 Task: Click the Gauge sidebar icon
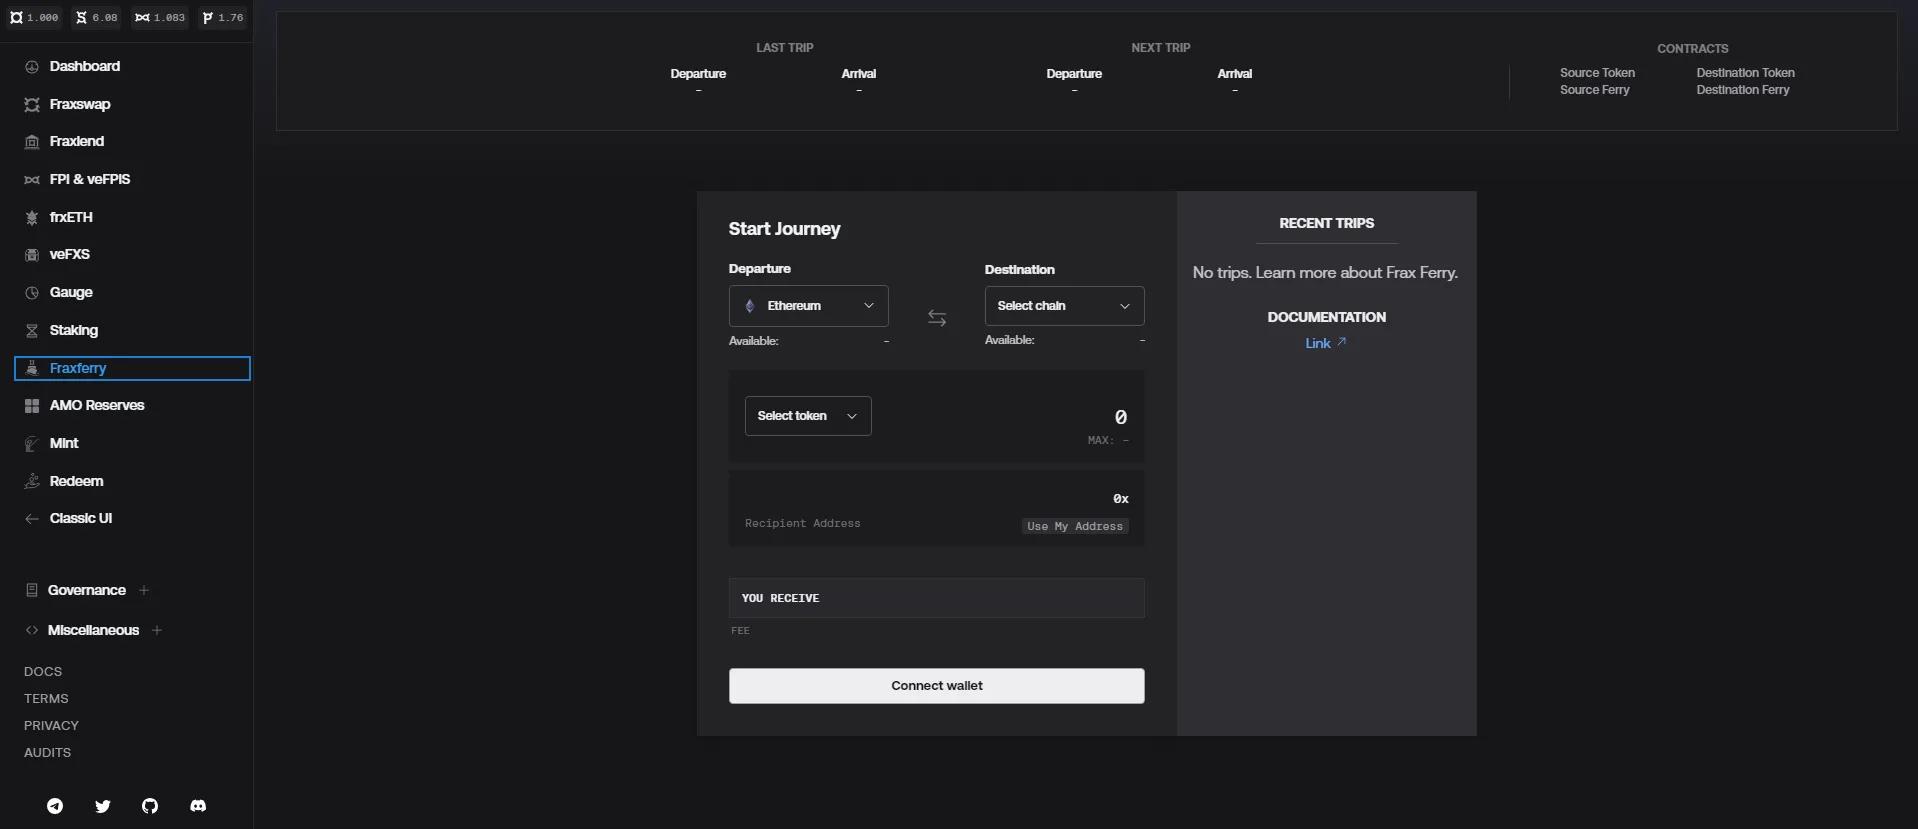click(32, 293)
